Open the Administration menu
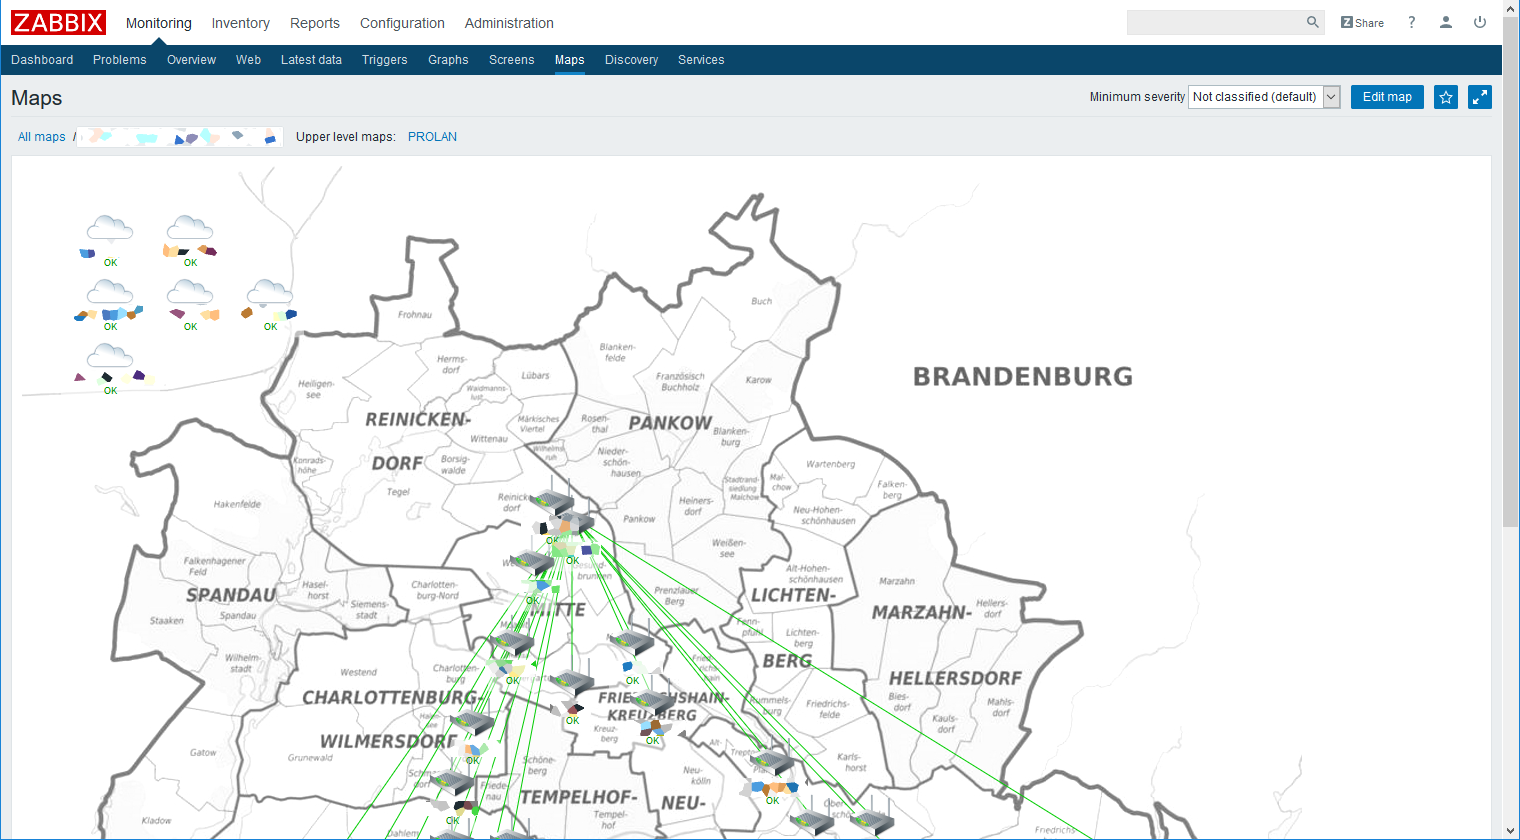 point(508,23)
